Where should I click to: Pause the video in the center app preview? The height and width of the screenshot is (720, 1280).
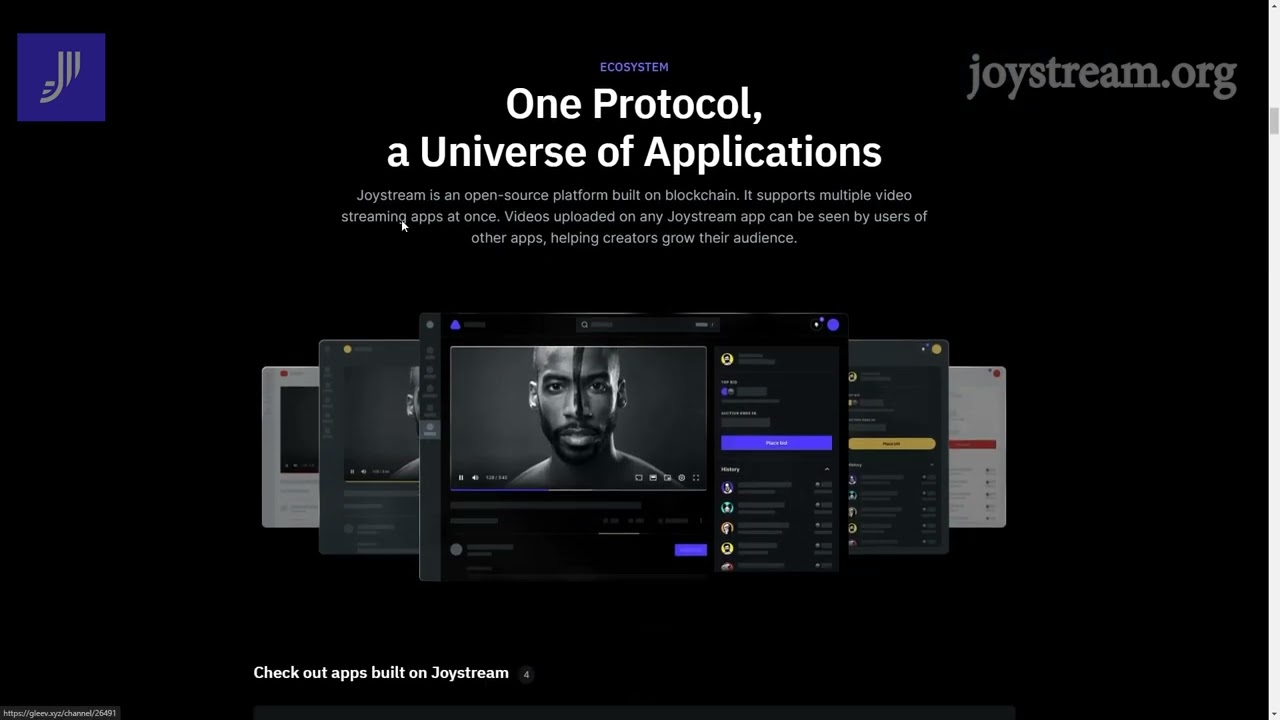[x=461, y=478]
